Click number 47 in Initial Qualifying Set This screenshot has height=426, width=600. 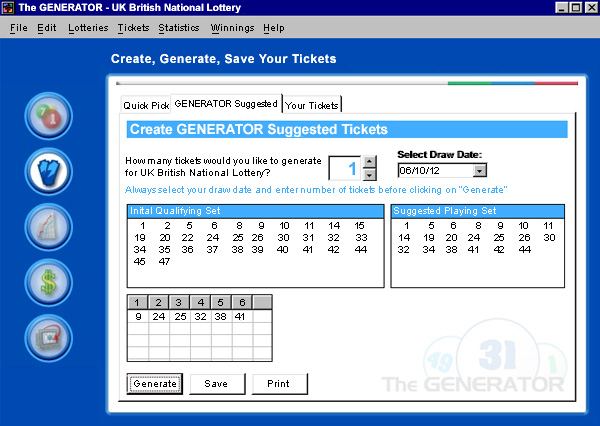(164, 261)
